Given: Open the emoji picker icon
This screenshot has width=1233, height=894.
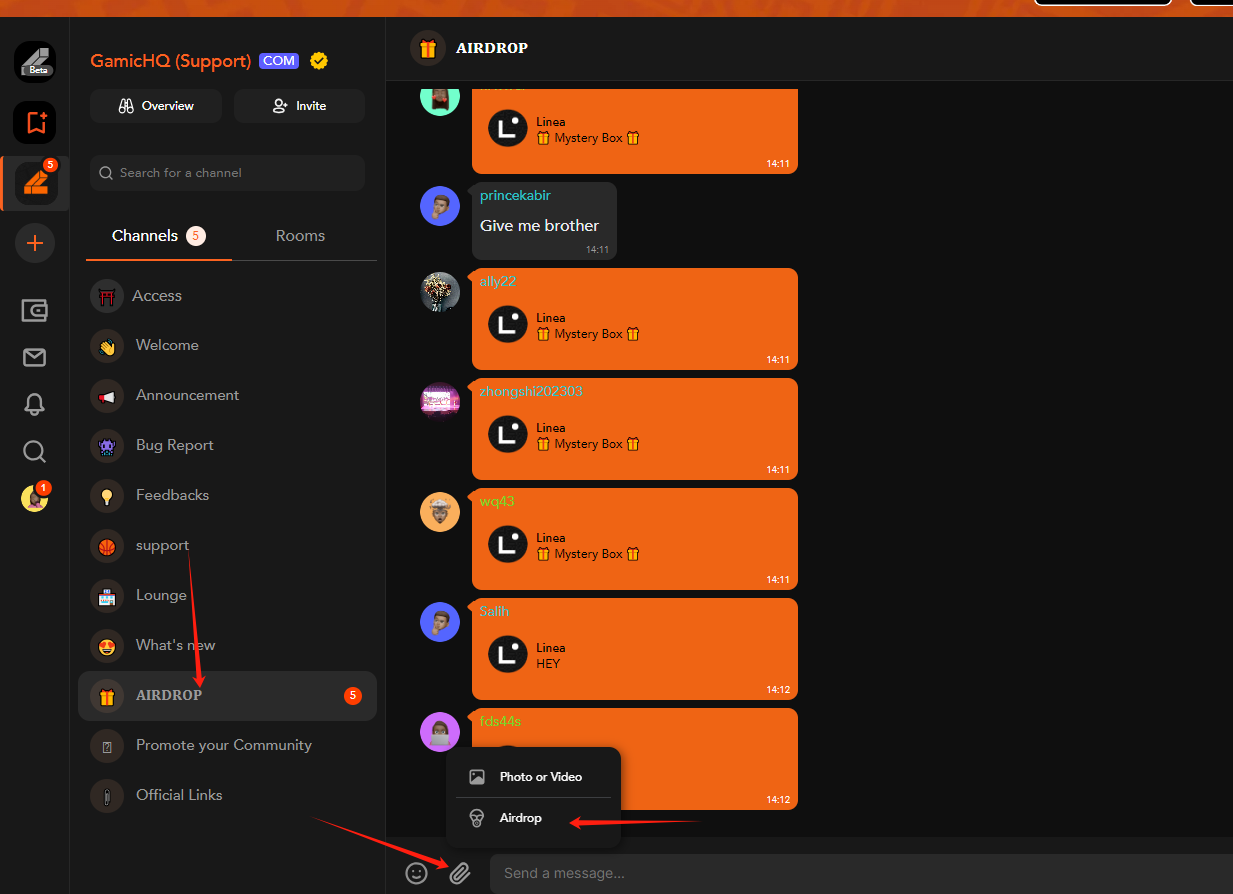Looking at the screenshot, I should 417,873.
